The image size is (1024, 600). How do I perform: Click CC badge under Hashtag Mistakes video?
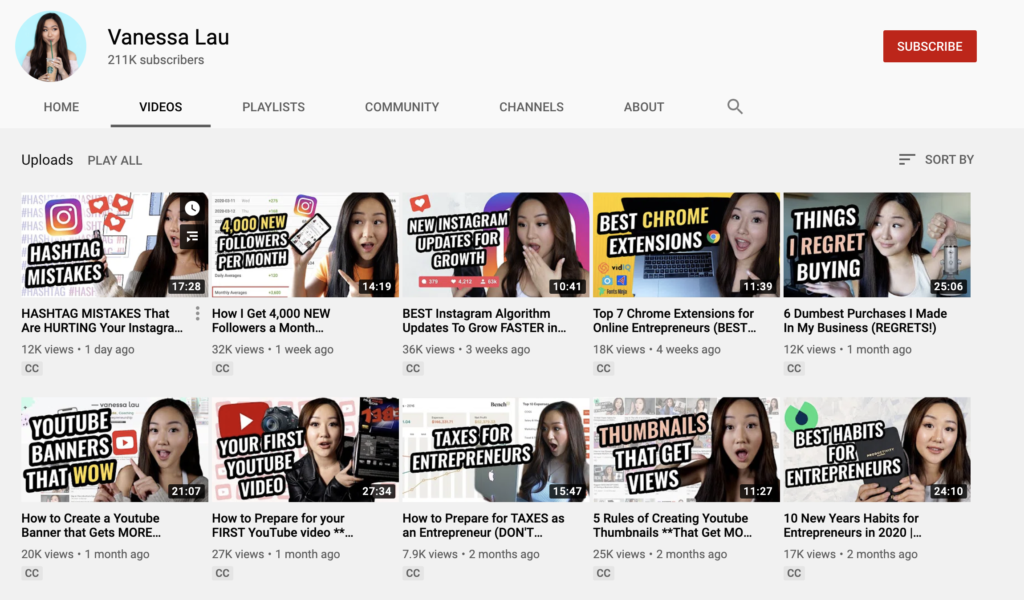point(31,368)
